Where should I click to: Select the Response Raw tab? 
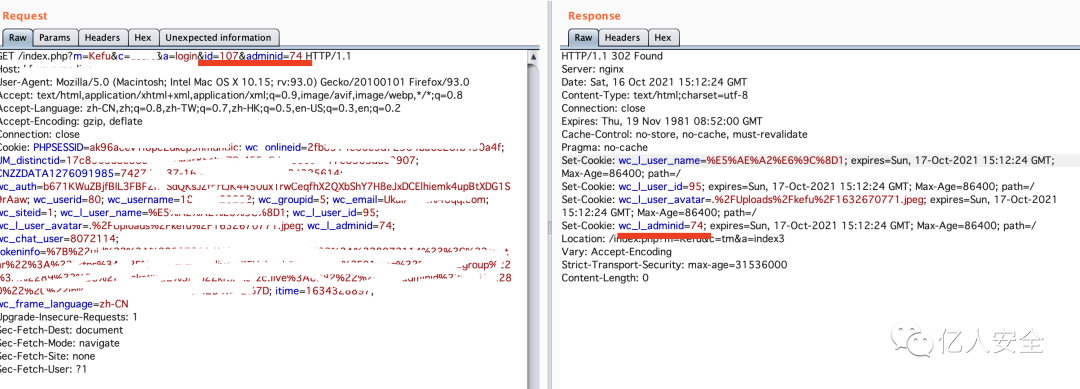coord(583,38)
